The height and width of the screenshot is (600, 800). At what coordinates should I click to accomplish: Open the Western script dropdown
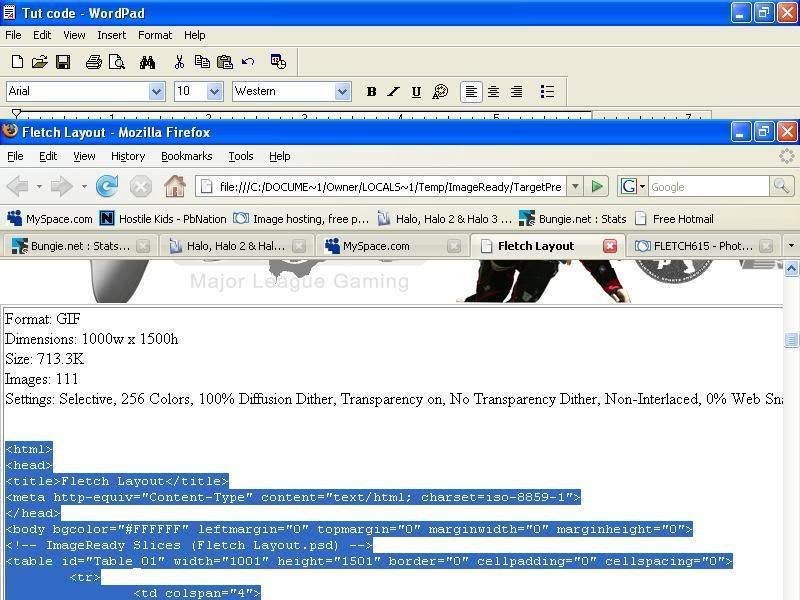click(342, 92)
